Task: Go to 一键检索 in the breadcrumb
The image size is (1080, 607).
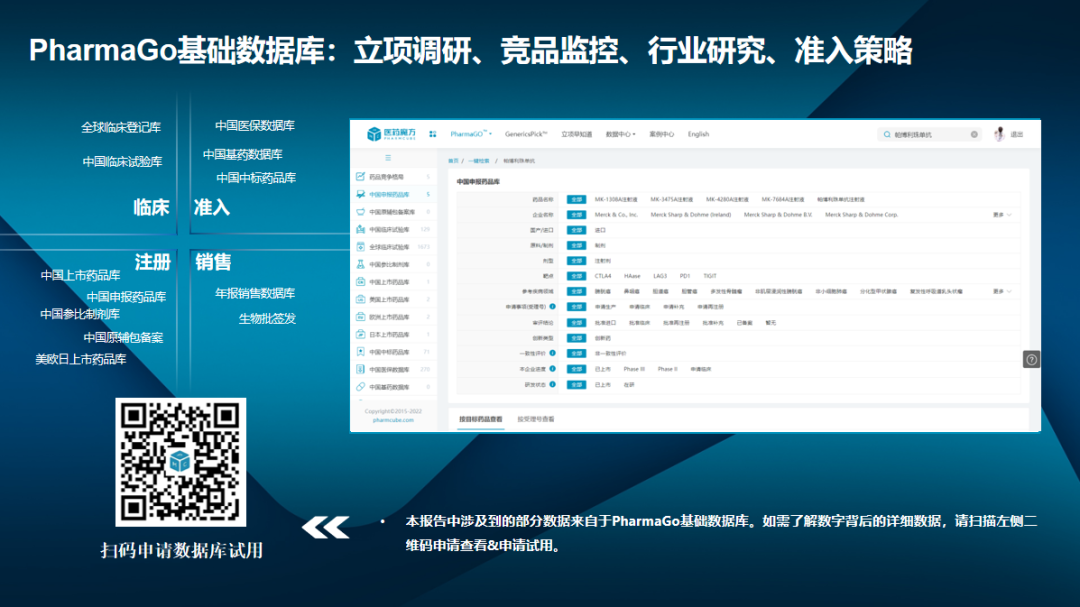Action: (x=479, y=161)
